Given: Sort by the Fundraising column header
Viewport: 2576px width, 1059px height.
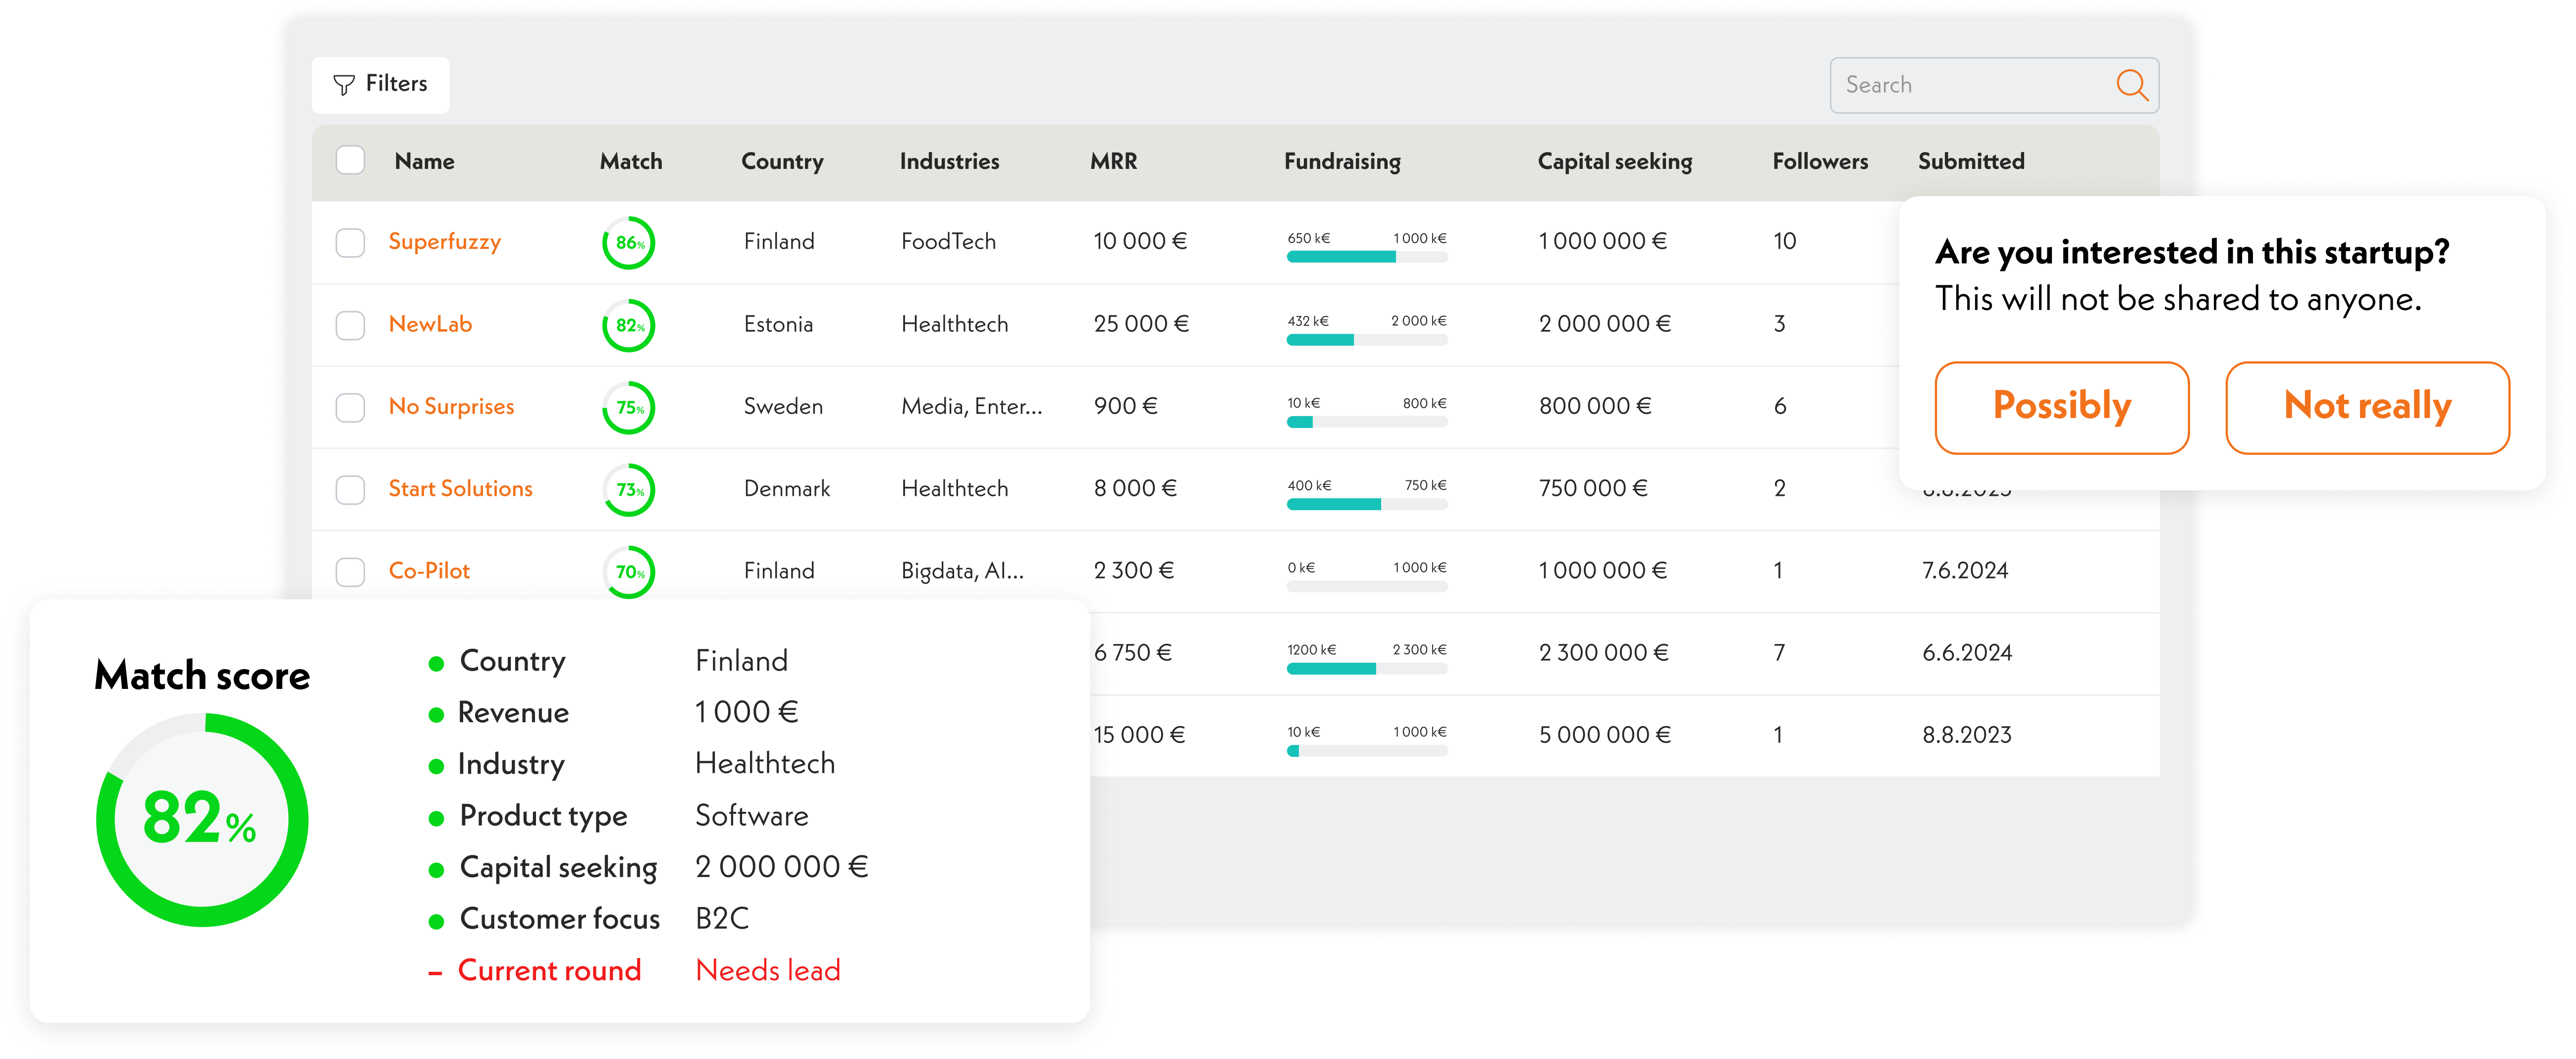Looking at the screenshot, I should tap(1342, 162).
